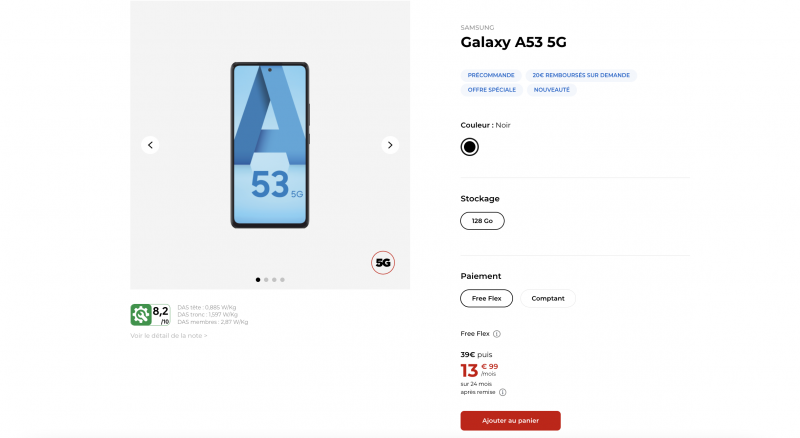
Task: Click the Offre spéciale tag
Action: (491, 90)
